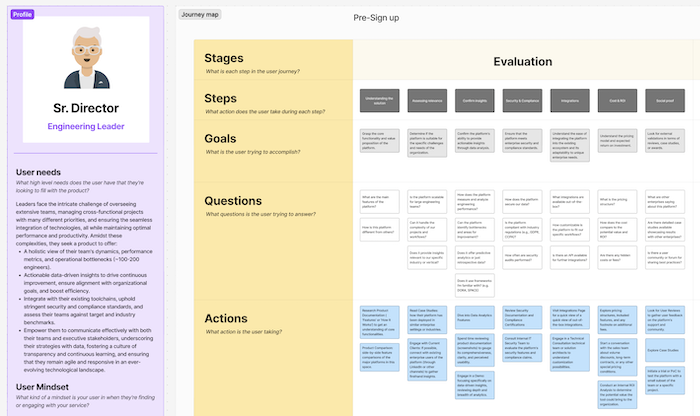
Task: Click the Explore Case Studies blue sticky note
Action: point(666,352)
